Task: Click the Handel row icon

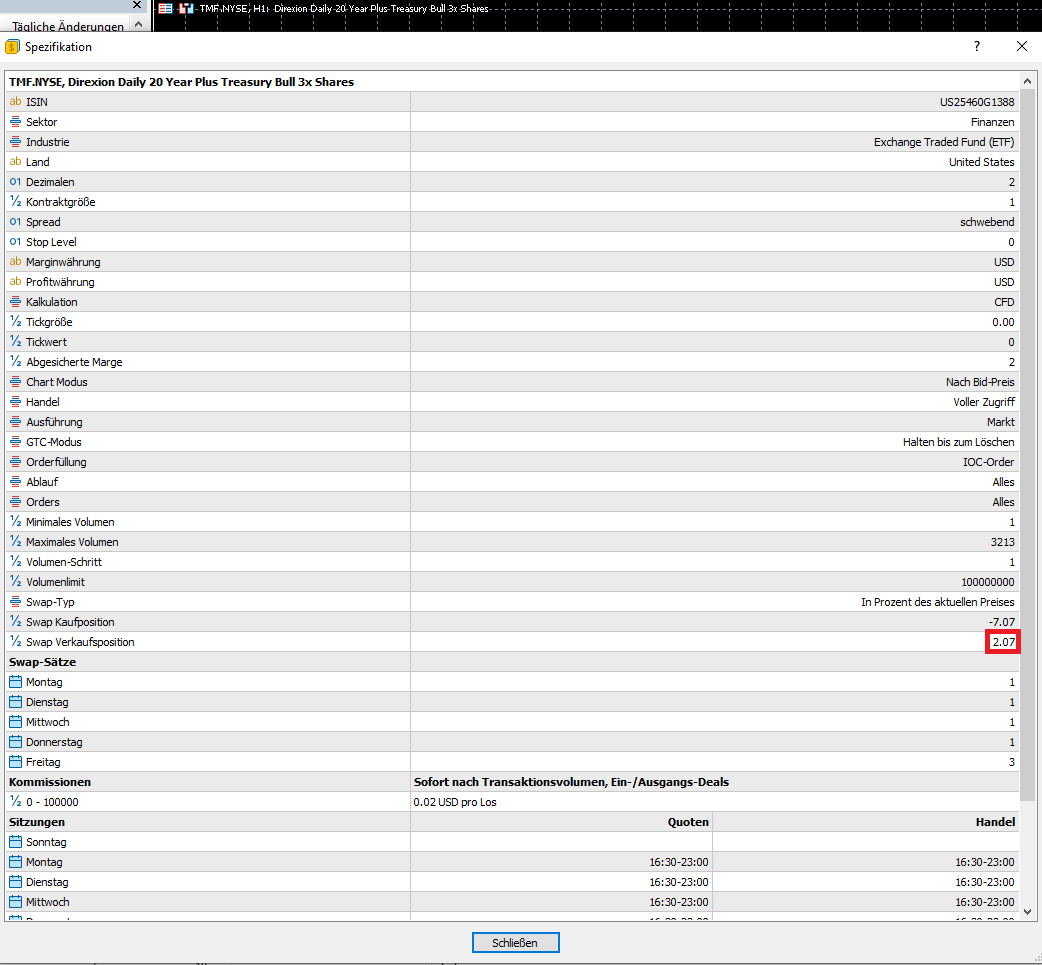Action: point(15,401)
